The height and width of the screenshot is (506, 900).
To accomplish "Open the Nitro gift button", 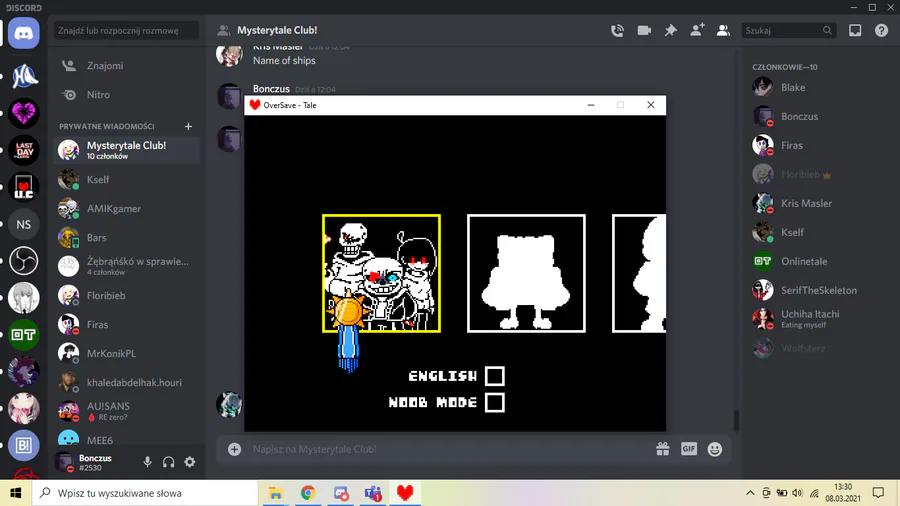I will 662,449.
